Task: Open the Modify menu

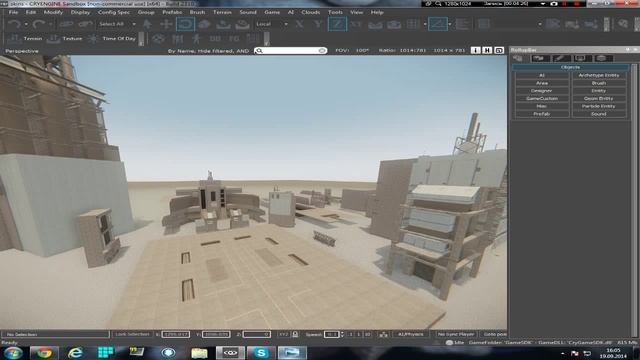Action: (53, 12)
